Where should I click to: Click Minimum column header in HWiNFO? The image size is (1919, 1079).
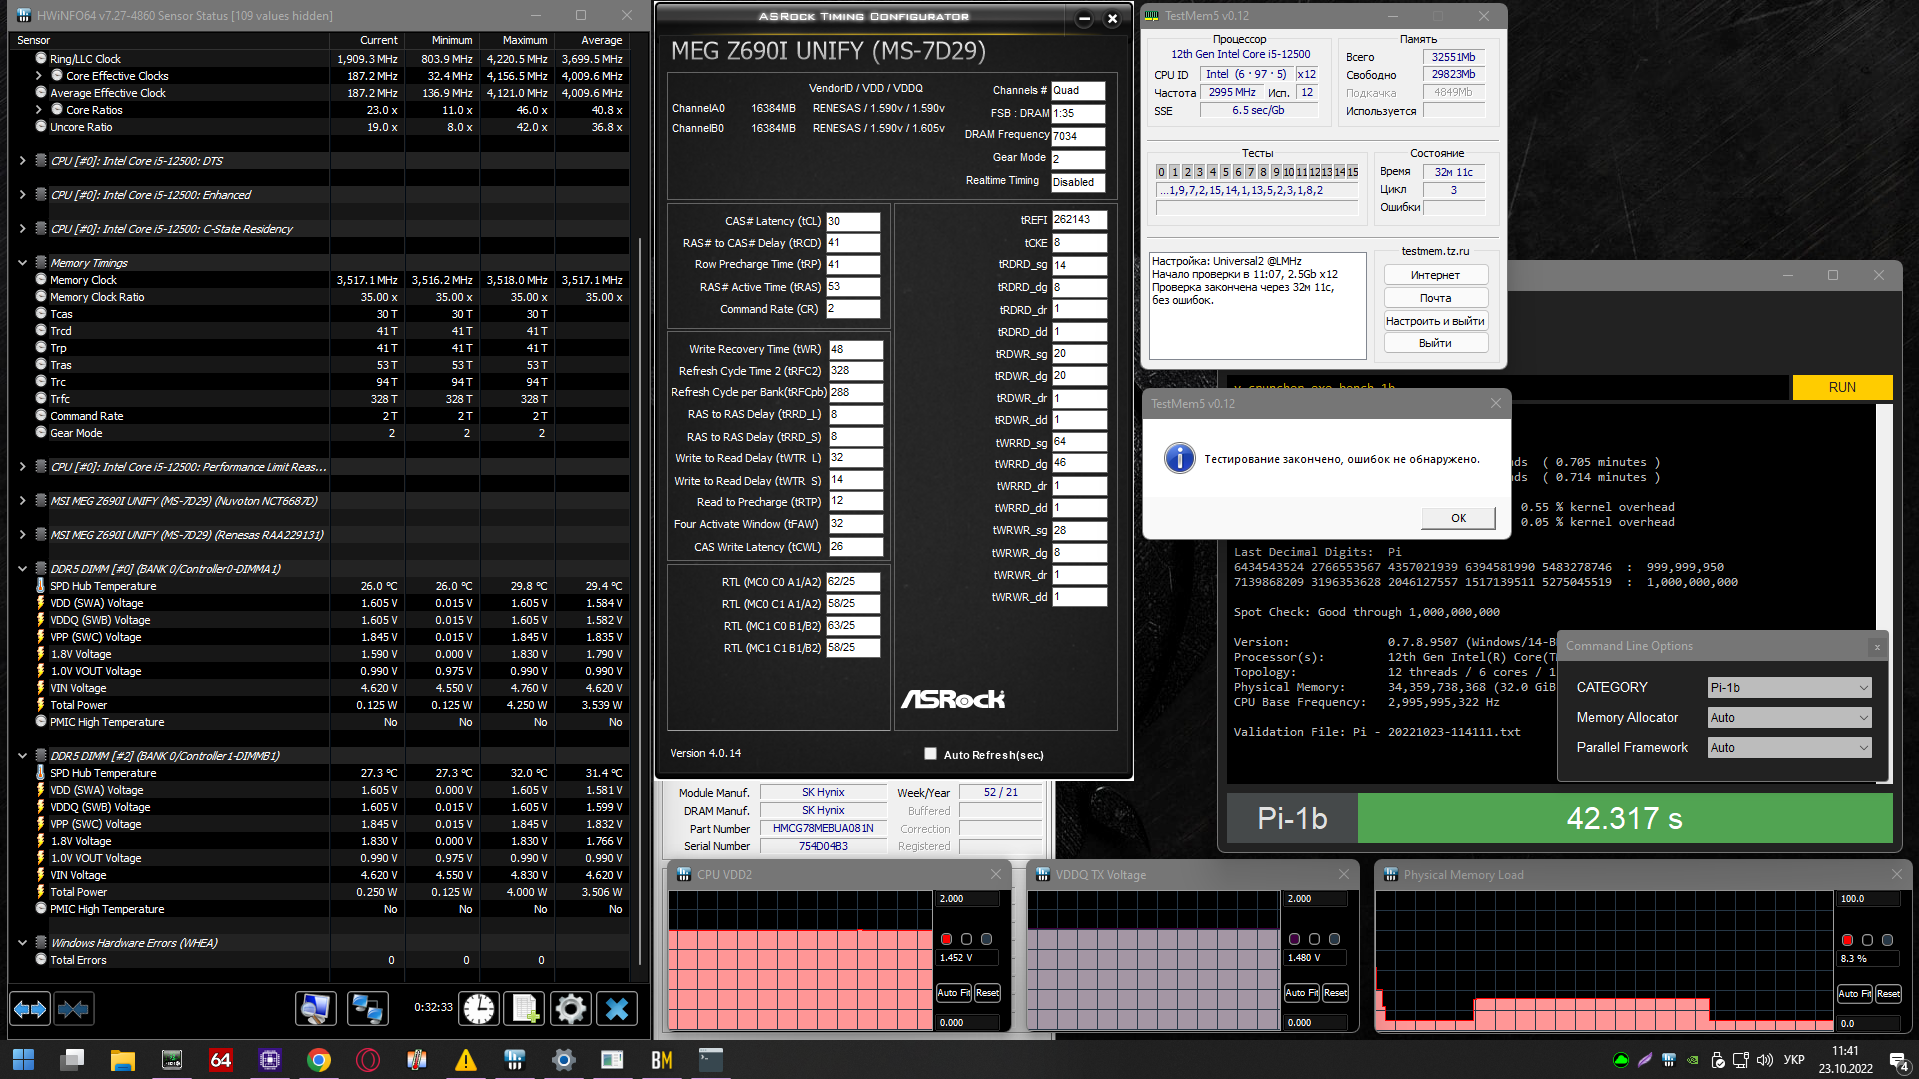click(x=441, y=40)
